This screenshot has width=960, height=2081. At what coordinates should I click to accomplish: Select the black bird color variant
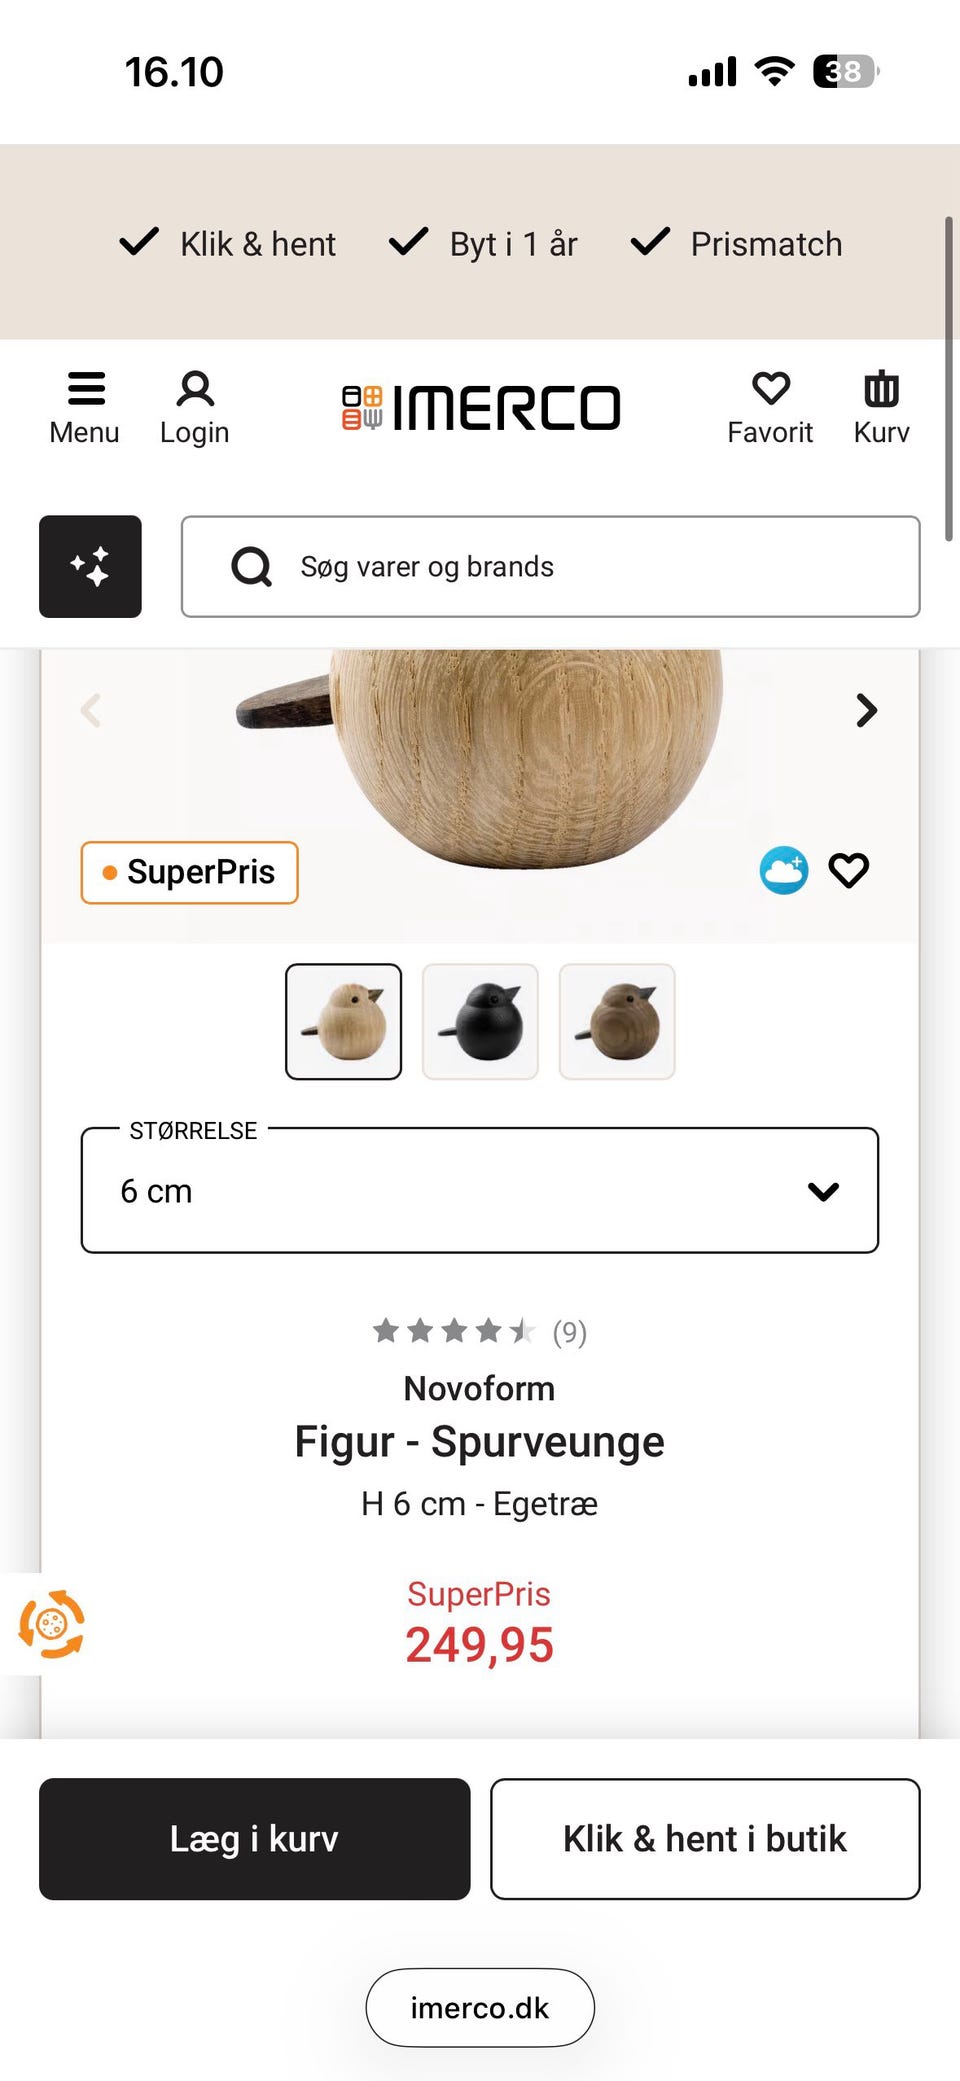pos(480,1021)
